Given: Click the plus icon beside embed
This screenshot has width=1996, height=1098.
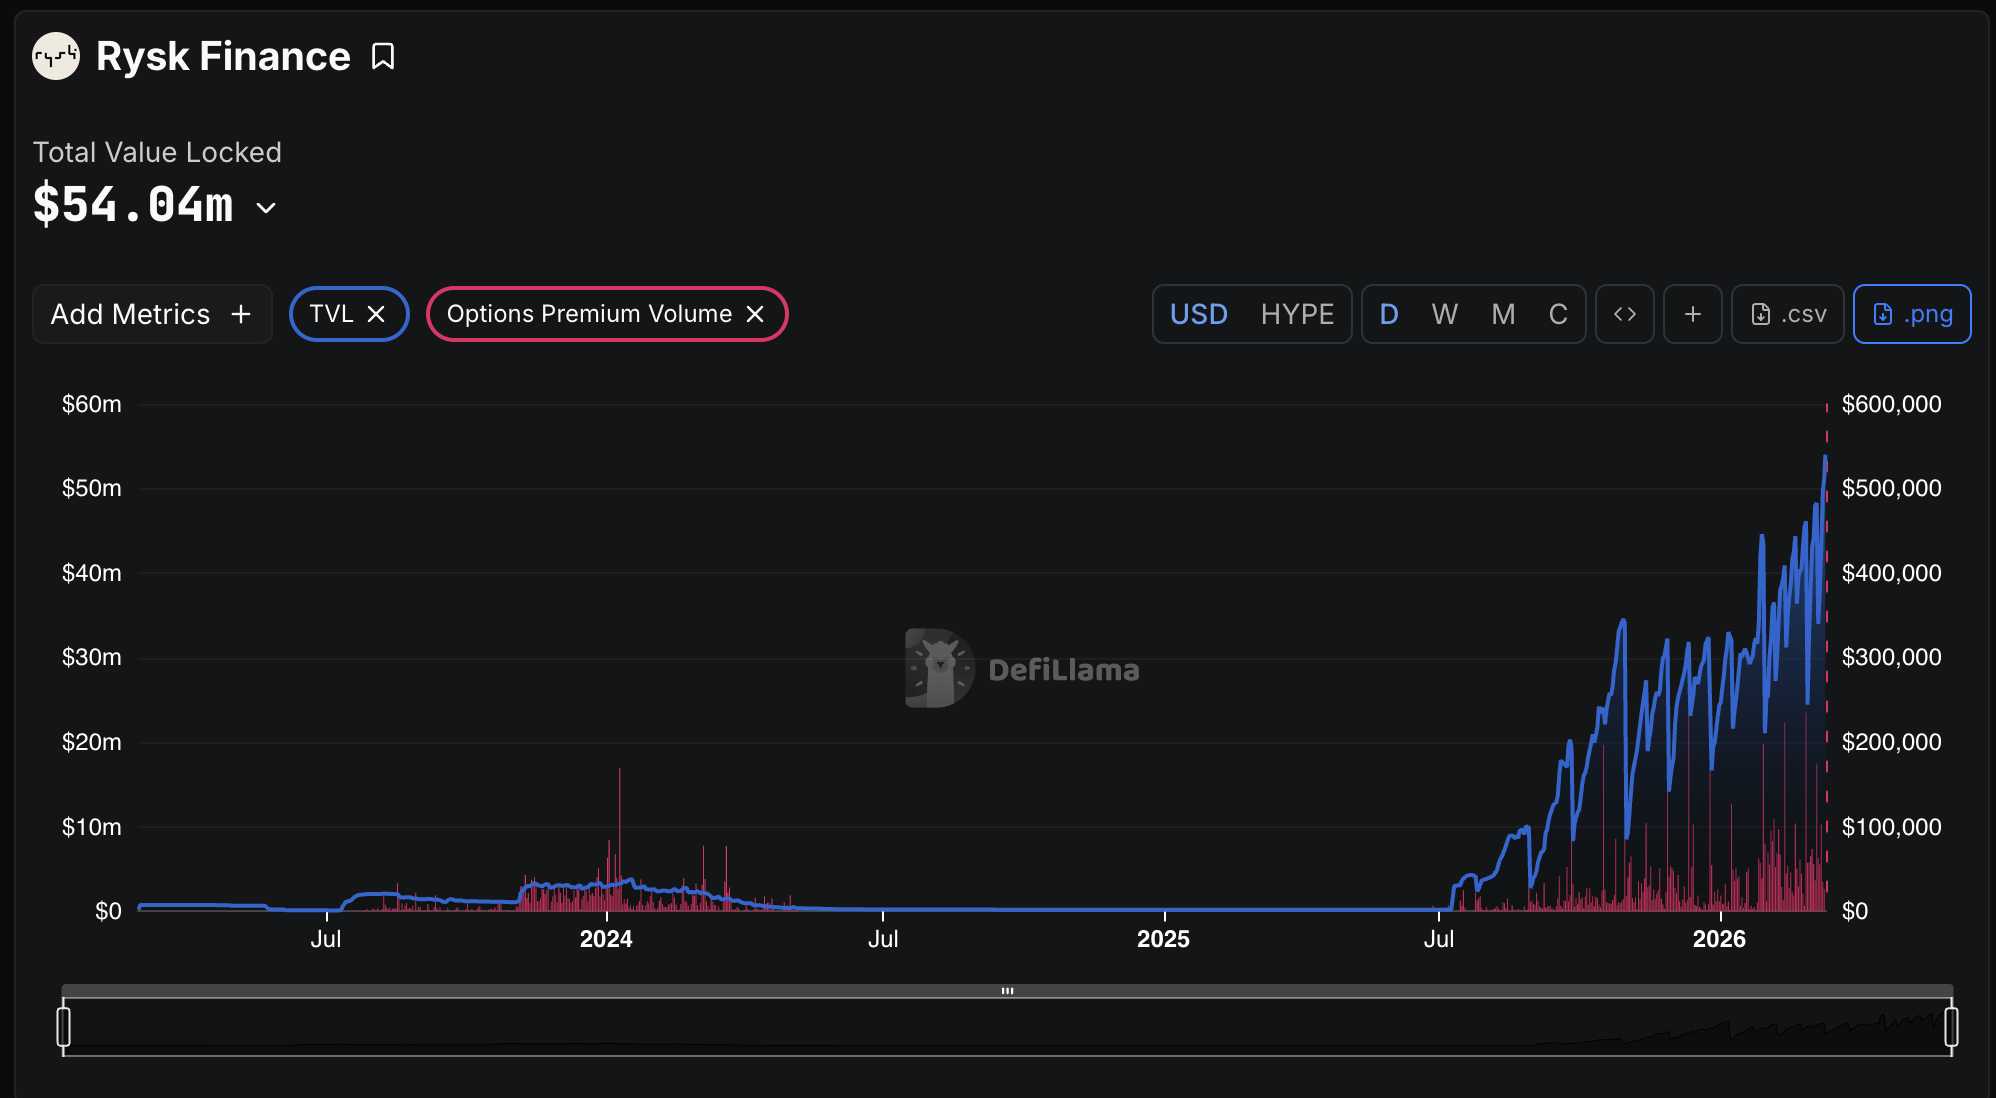Looking at the screenshot, I should 1692,314.
